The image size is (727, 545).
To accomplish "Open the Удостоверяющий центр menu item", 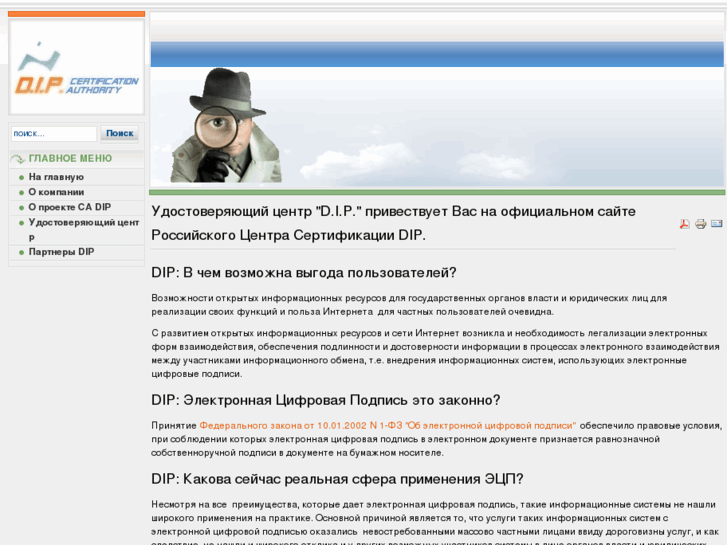I will coord(83,230).
